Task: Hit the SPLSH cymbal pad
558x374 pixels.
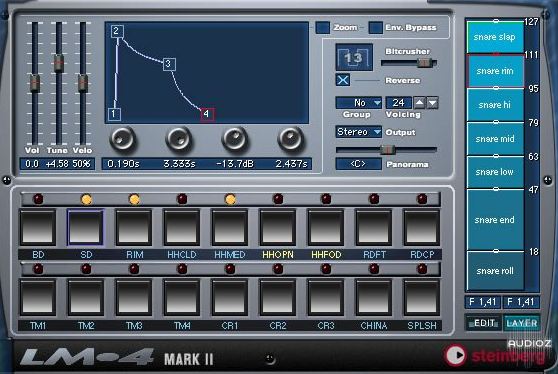Action: point(421,297)
